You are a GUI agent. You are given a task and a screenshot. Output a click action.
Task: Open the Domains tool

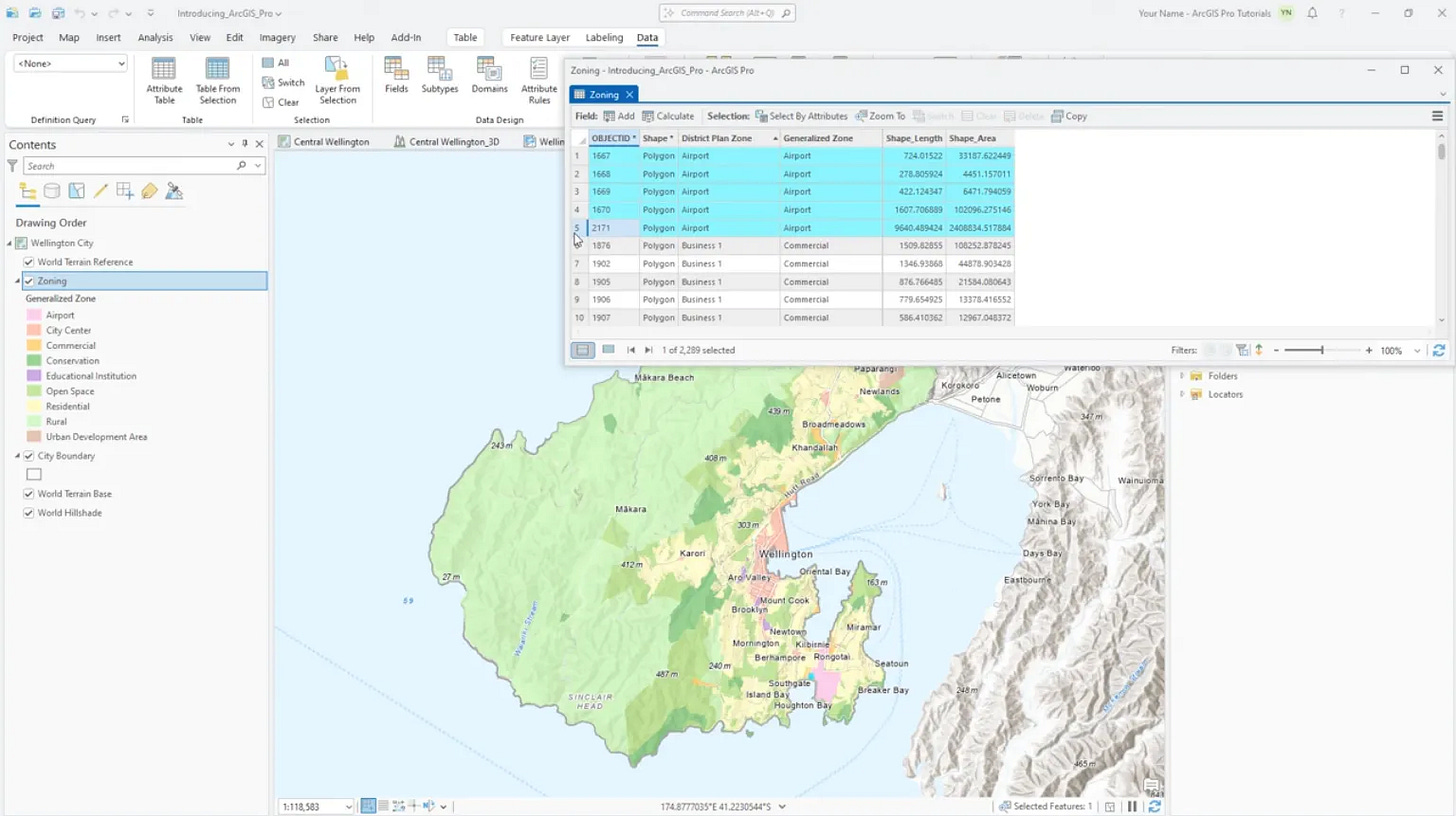click(x=489, y=76)
